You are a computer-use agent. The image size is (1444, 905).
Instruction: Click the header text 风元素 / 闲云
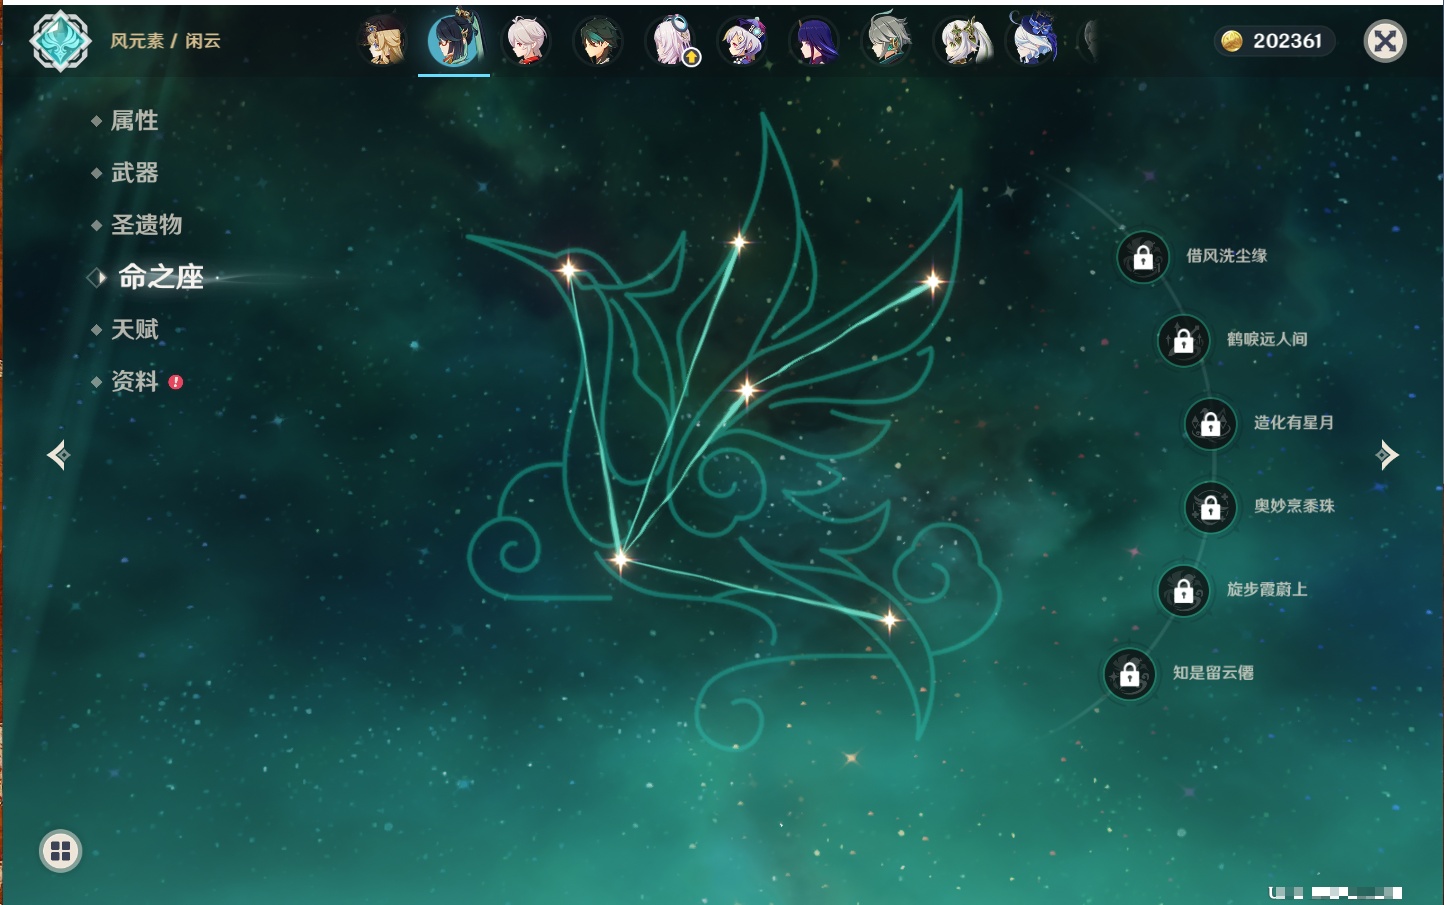165,41
